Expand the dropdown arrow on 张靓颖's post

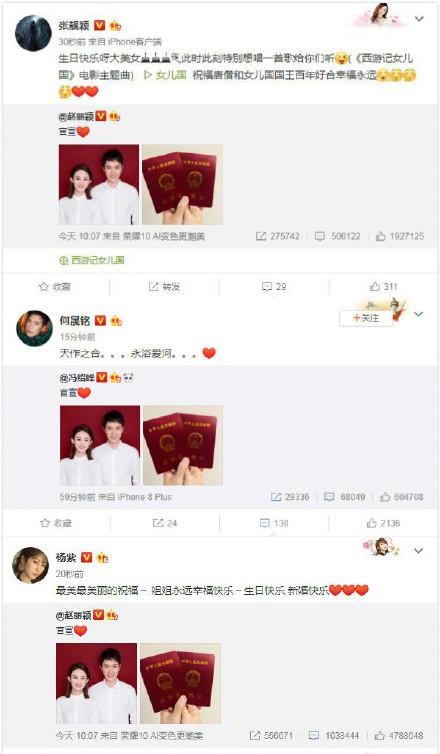point(419,19)
